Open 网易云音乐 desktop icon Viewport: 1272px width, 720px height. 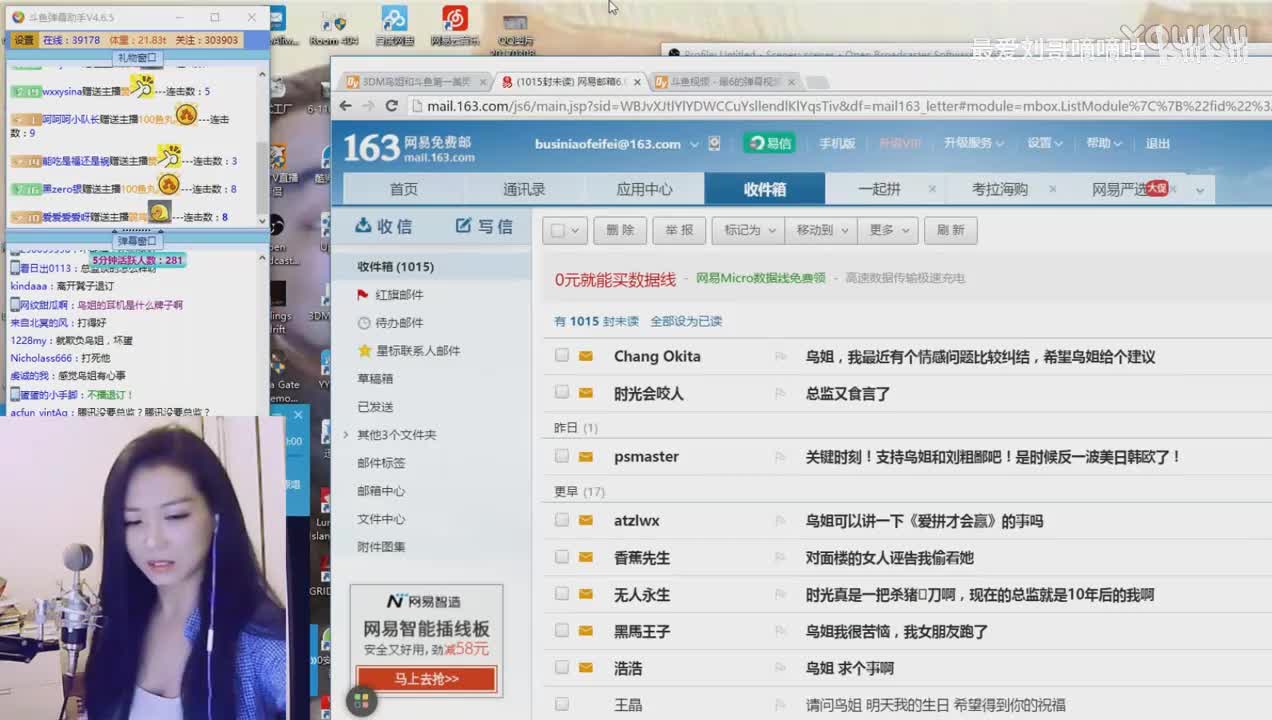pyautogui.click(x=455, y=26)
